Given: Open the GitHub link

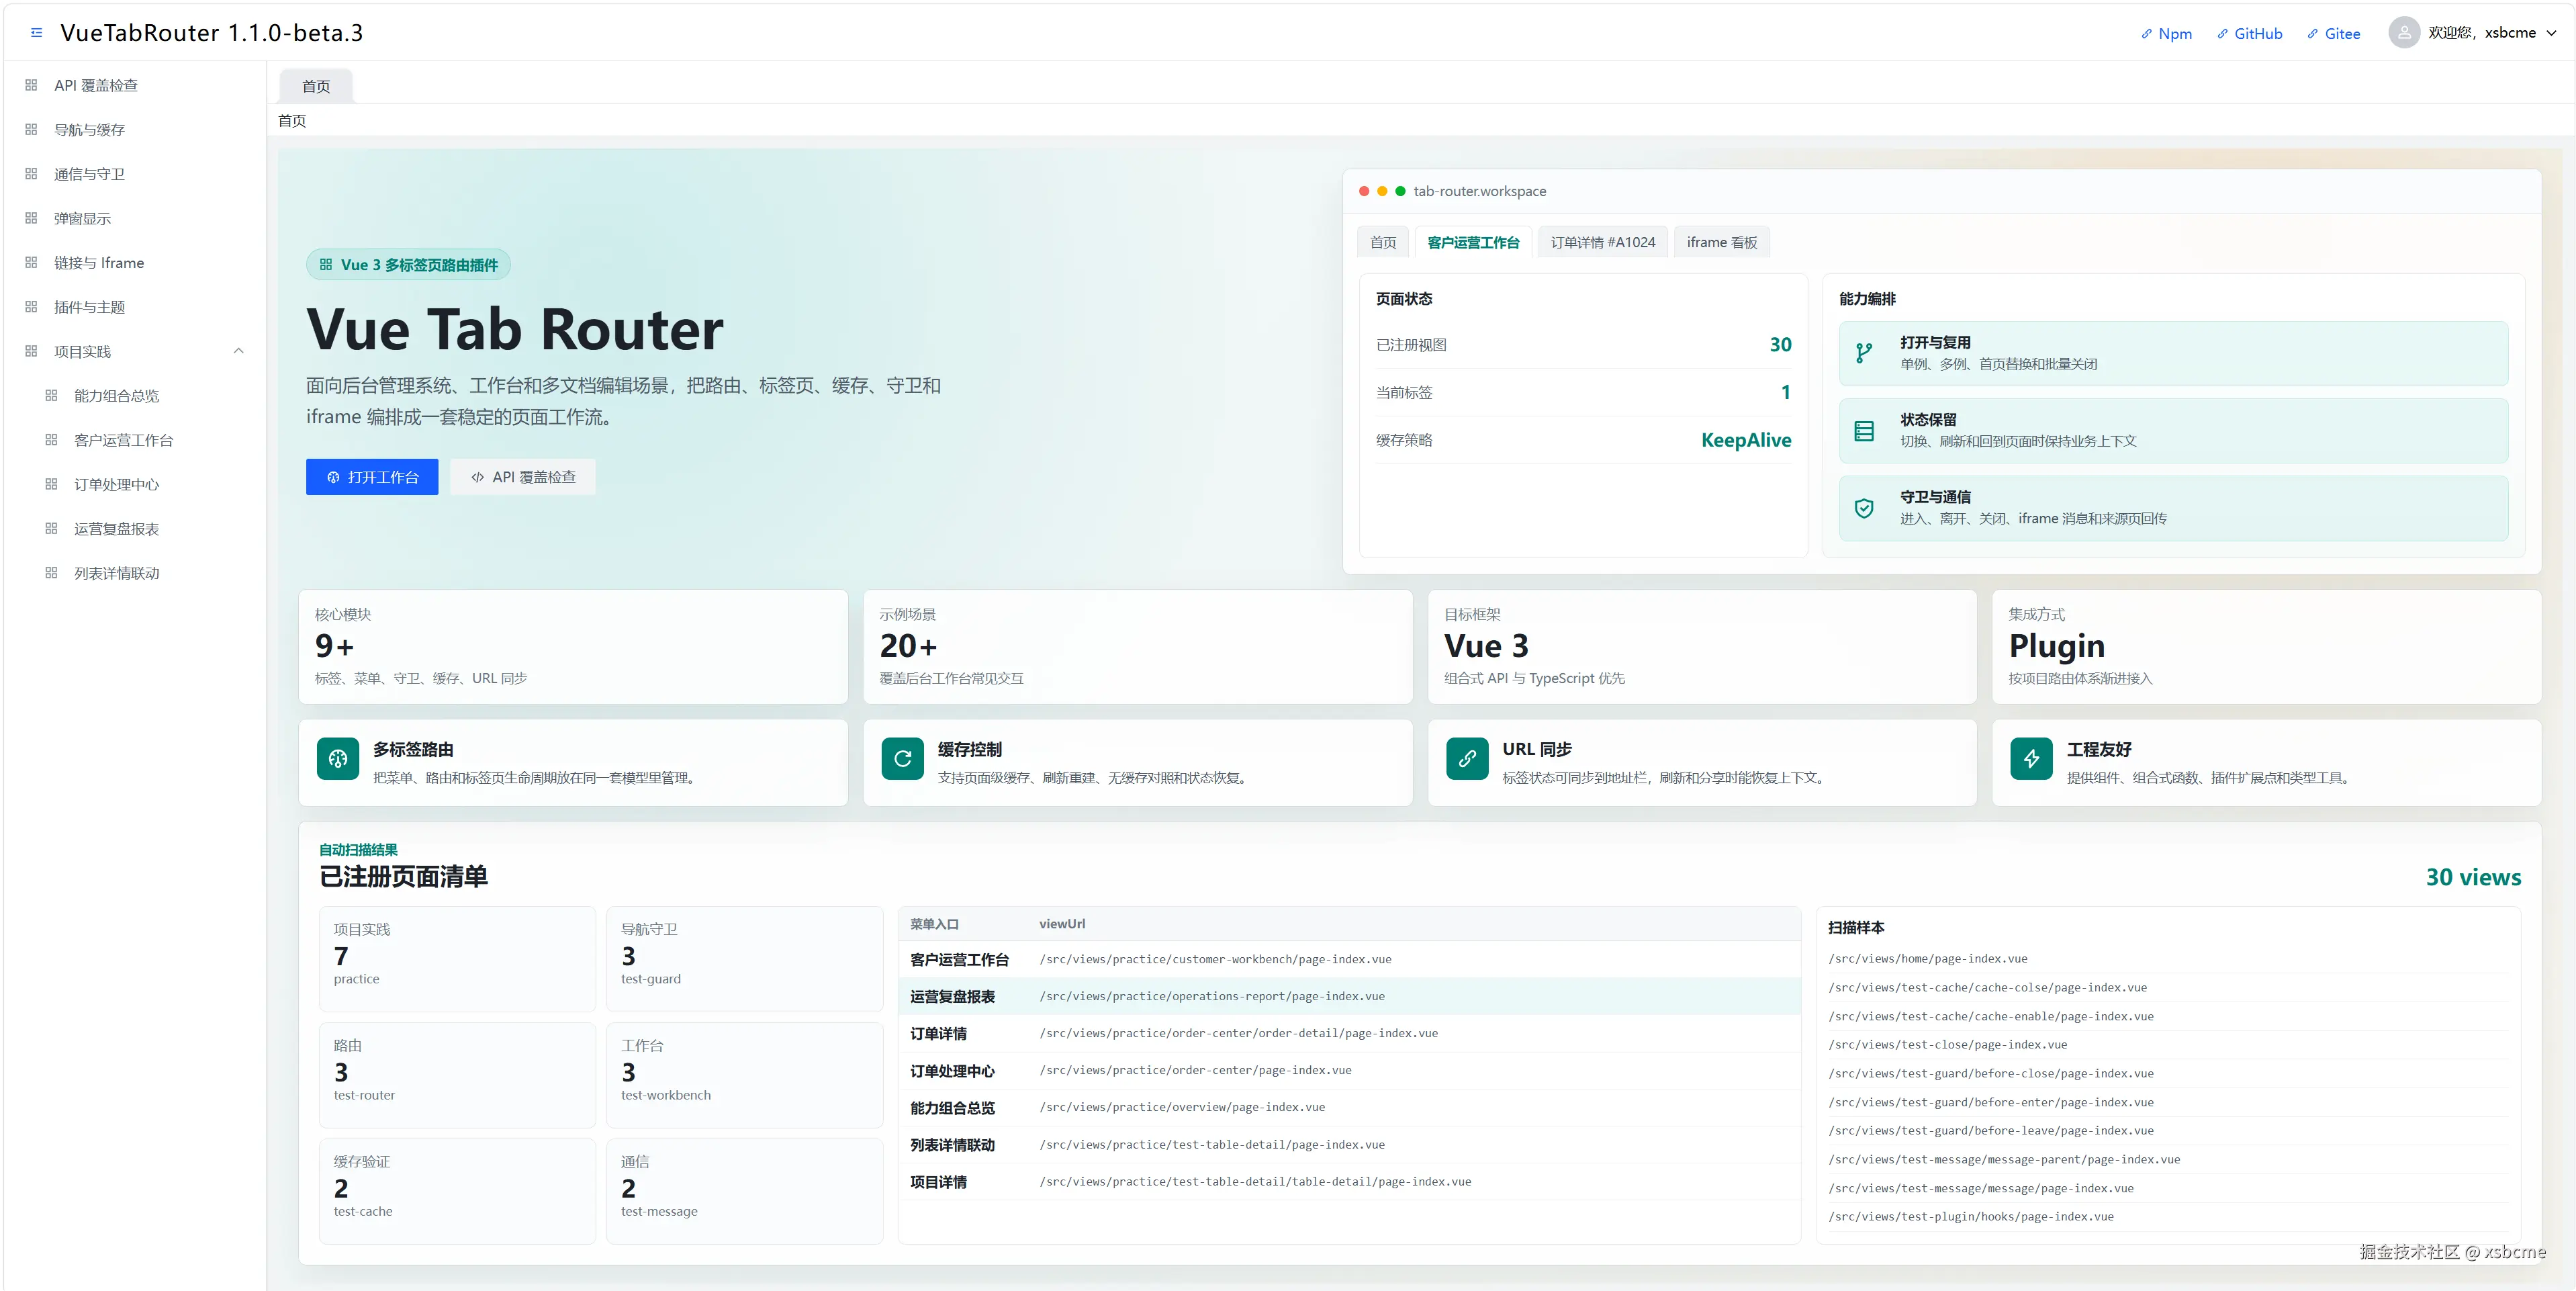Looking at the screenshot, I should (2249, 34).
